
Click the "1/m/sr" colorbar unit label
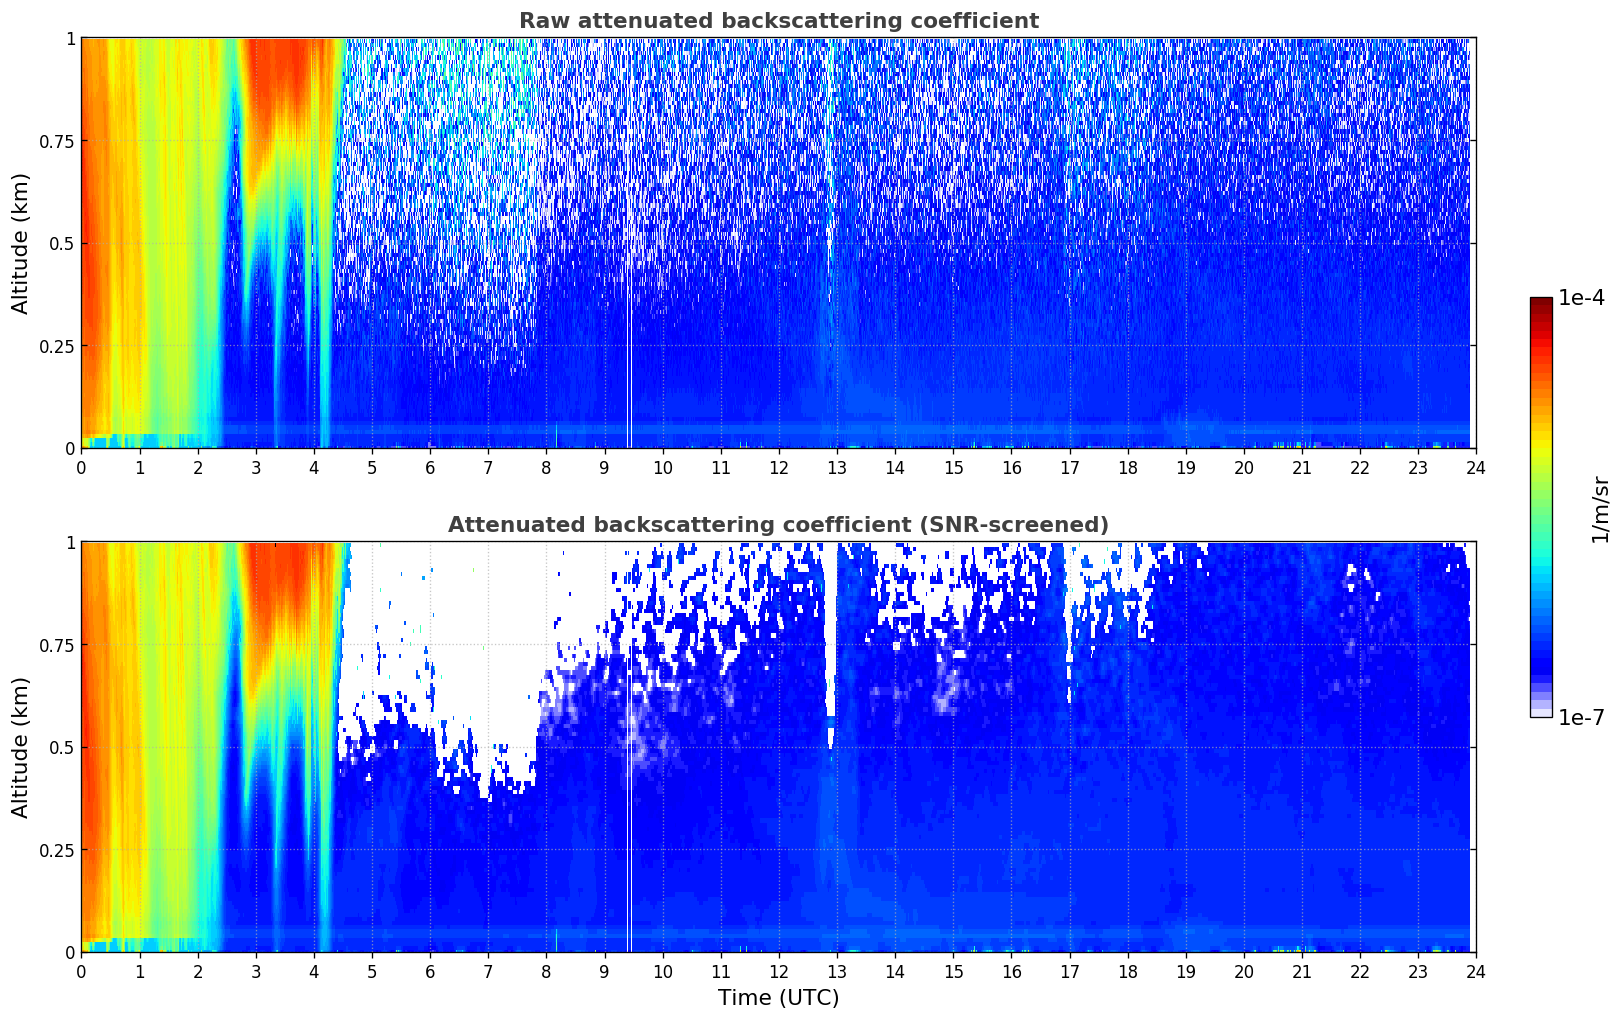[x=1600, y=508]
